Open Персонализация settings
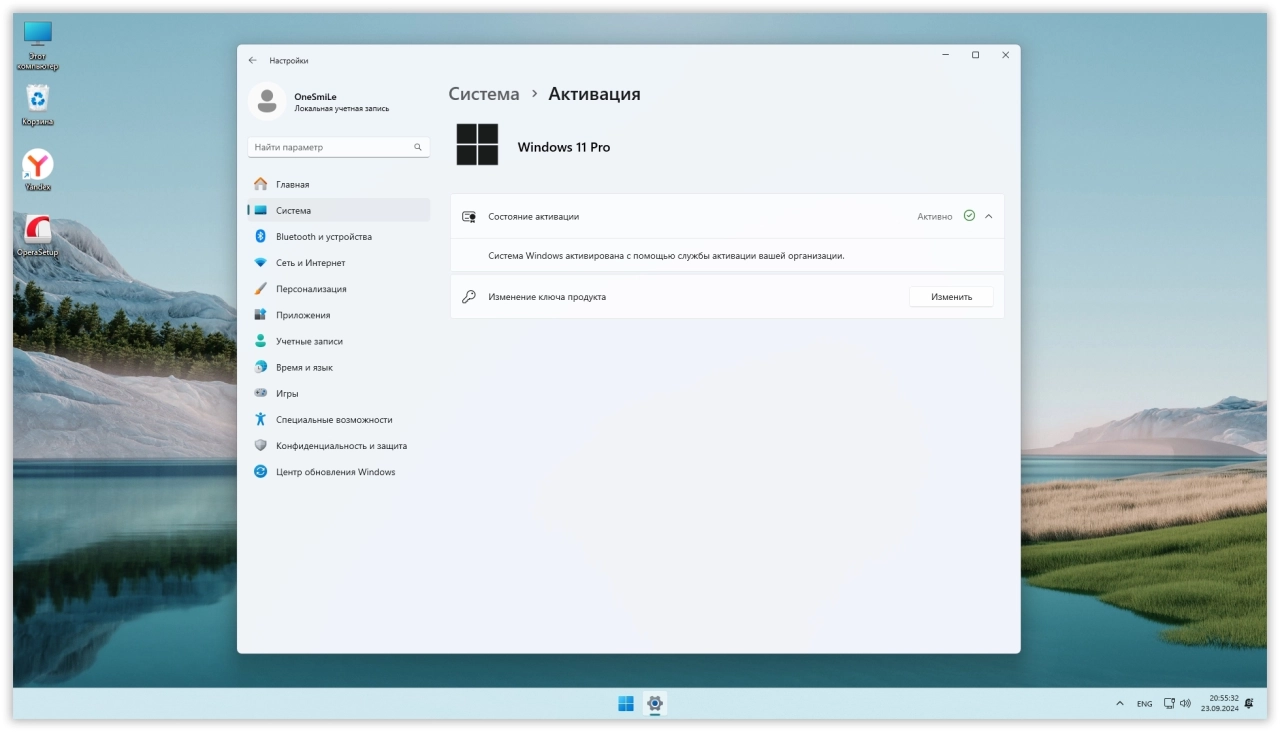This screenshot has width=1280, height=732. pos(338,288)
